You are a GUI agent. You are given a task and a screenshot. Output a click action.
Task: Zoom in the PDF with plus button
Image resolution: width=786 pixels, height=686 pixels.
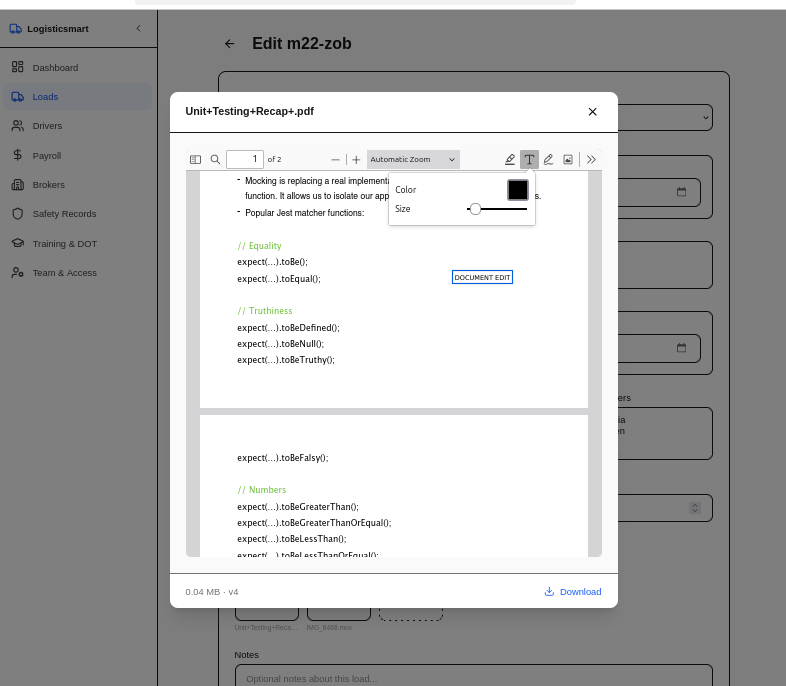tap(356, 160)
